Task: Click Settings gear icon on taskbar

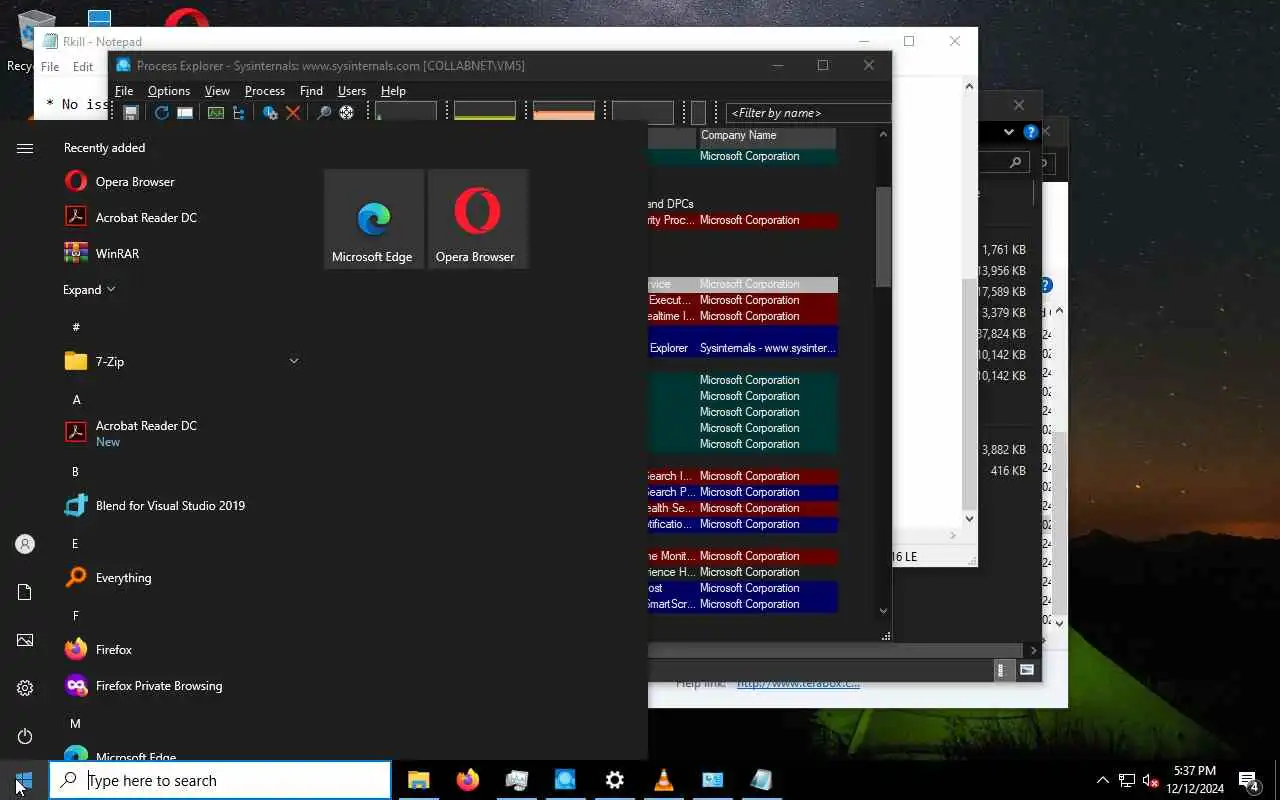Action: (614, 780)
